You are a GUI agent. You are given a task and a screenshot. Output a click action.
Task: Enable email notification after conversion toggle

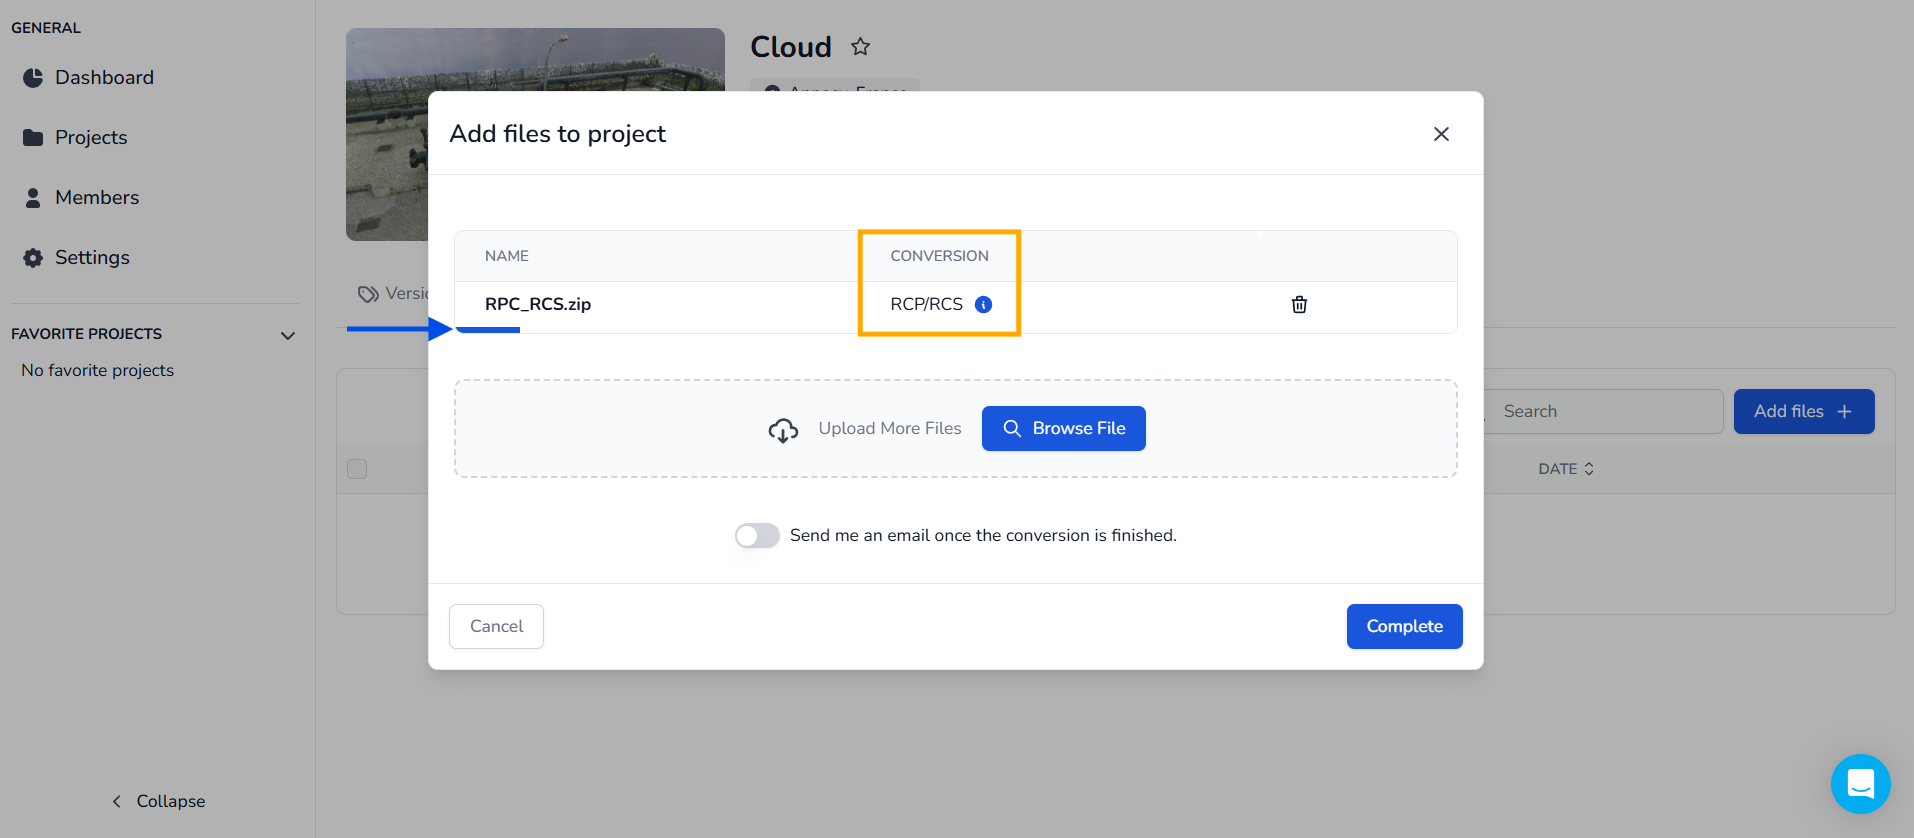757,536
